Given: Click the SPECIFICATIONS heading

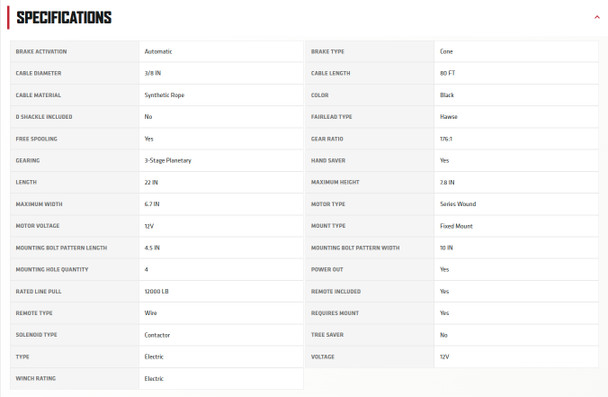Looking at the screenshot, I should click(64, 17).
